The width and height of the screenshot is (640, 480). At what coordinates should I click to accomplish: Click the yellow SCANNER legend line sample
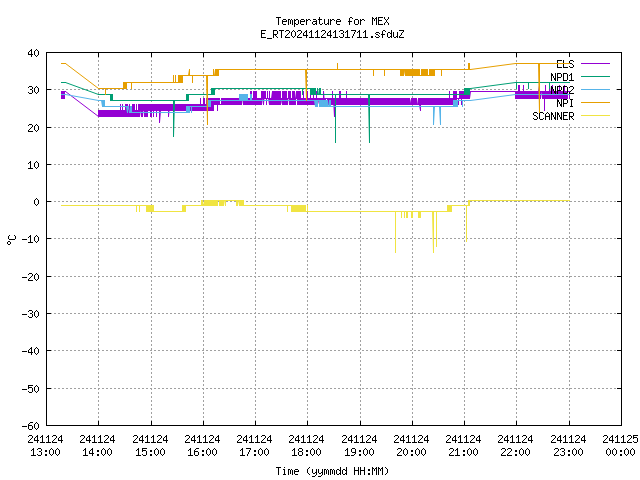(x=595, y=116)
